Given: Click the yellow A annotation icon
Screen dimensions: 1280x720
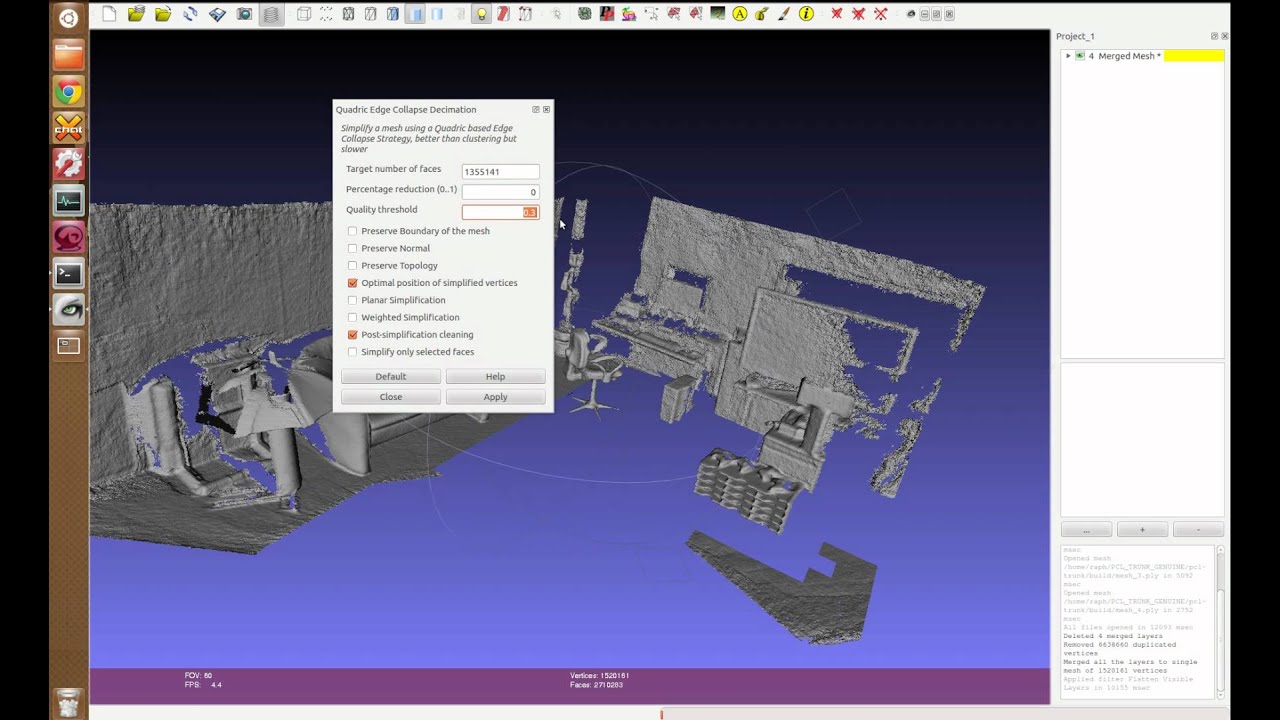Looking at the screenshot, I should 740,14.
